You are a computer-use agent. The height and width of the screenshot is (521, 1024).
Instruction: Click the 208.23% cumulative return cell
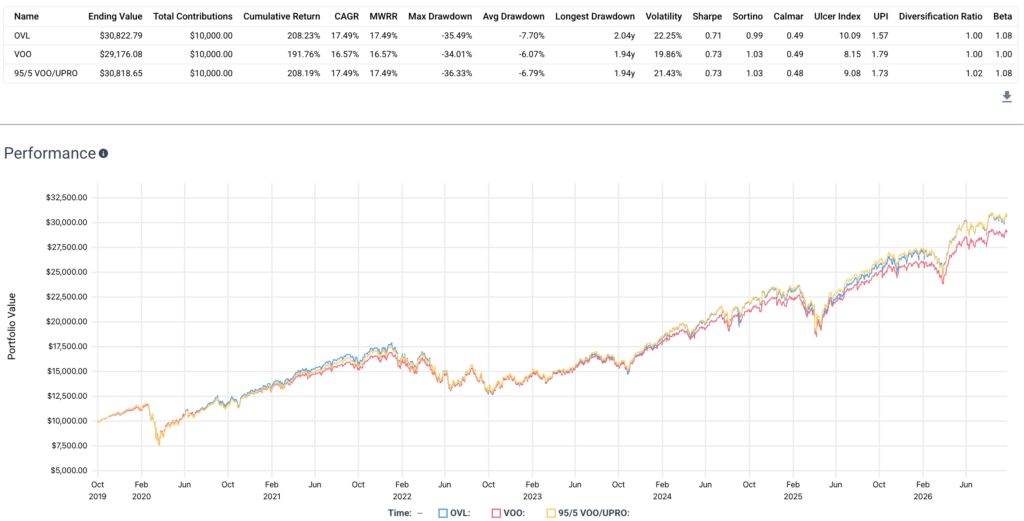pyautogui.click(x=304, y=36)
